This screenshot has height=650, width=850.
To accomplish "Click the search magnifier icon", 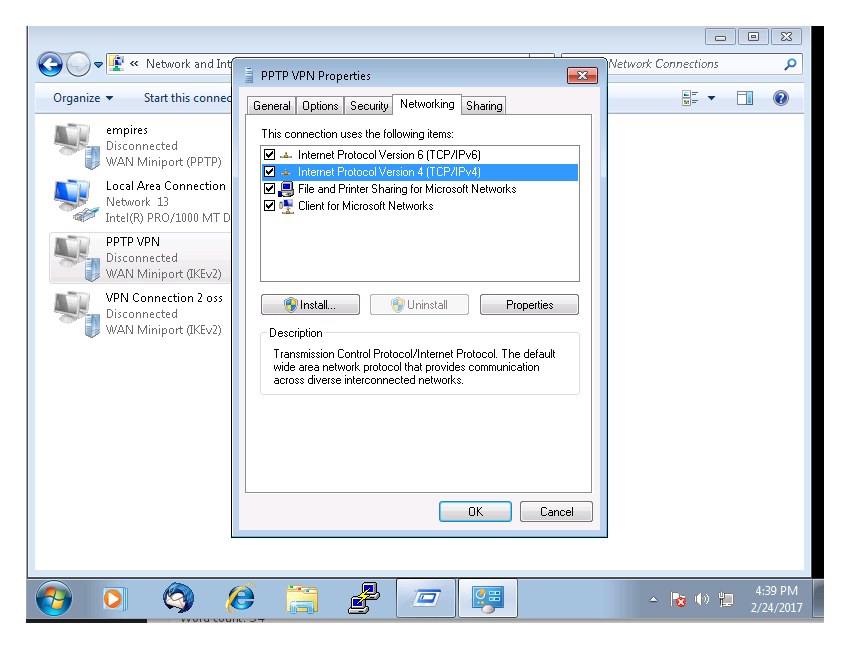I will point(790,64).
